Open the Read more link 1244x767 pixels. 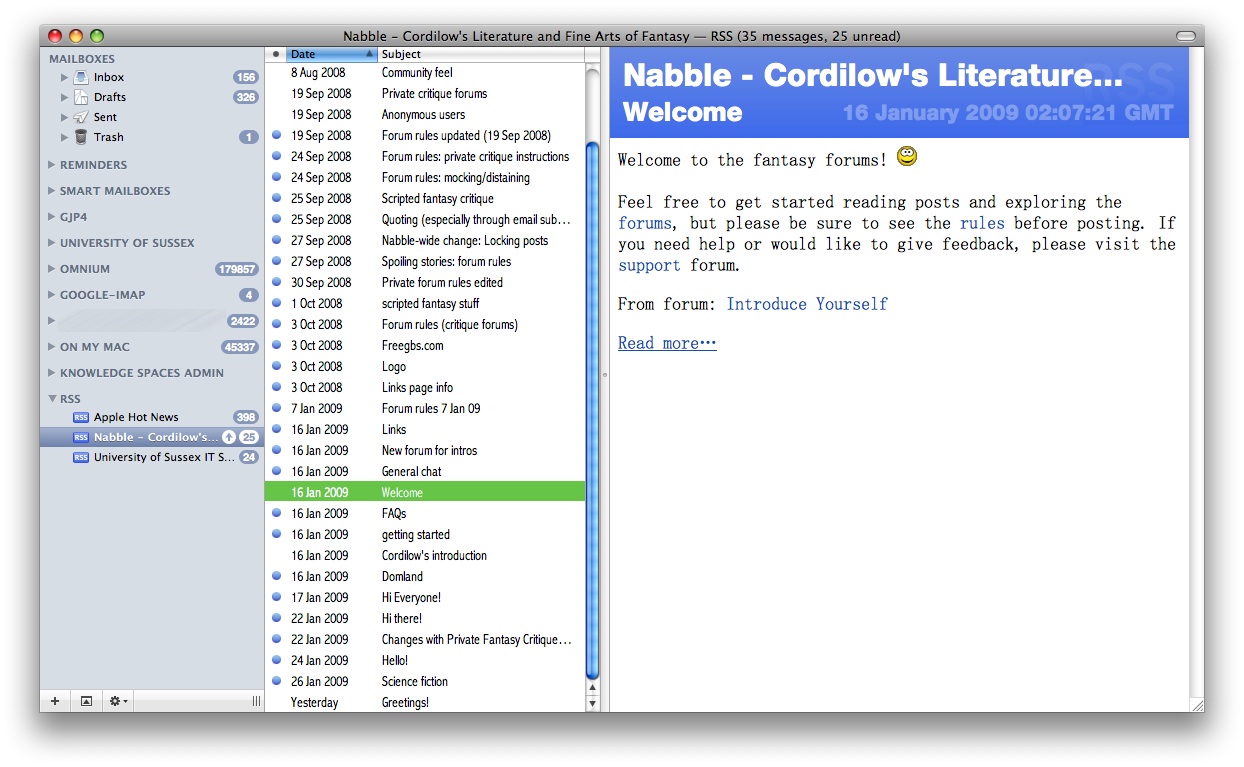667,343
